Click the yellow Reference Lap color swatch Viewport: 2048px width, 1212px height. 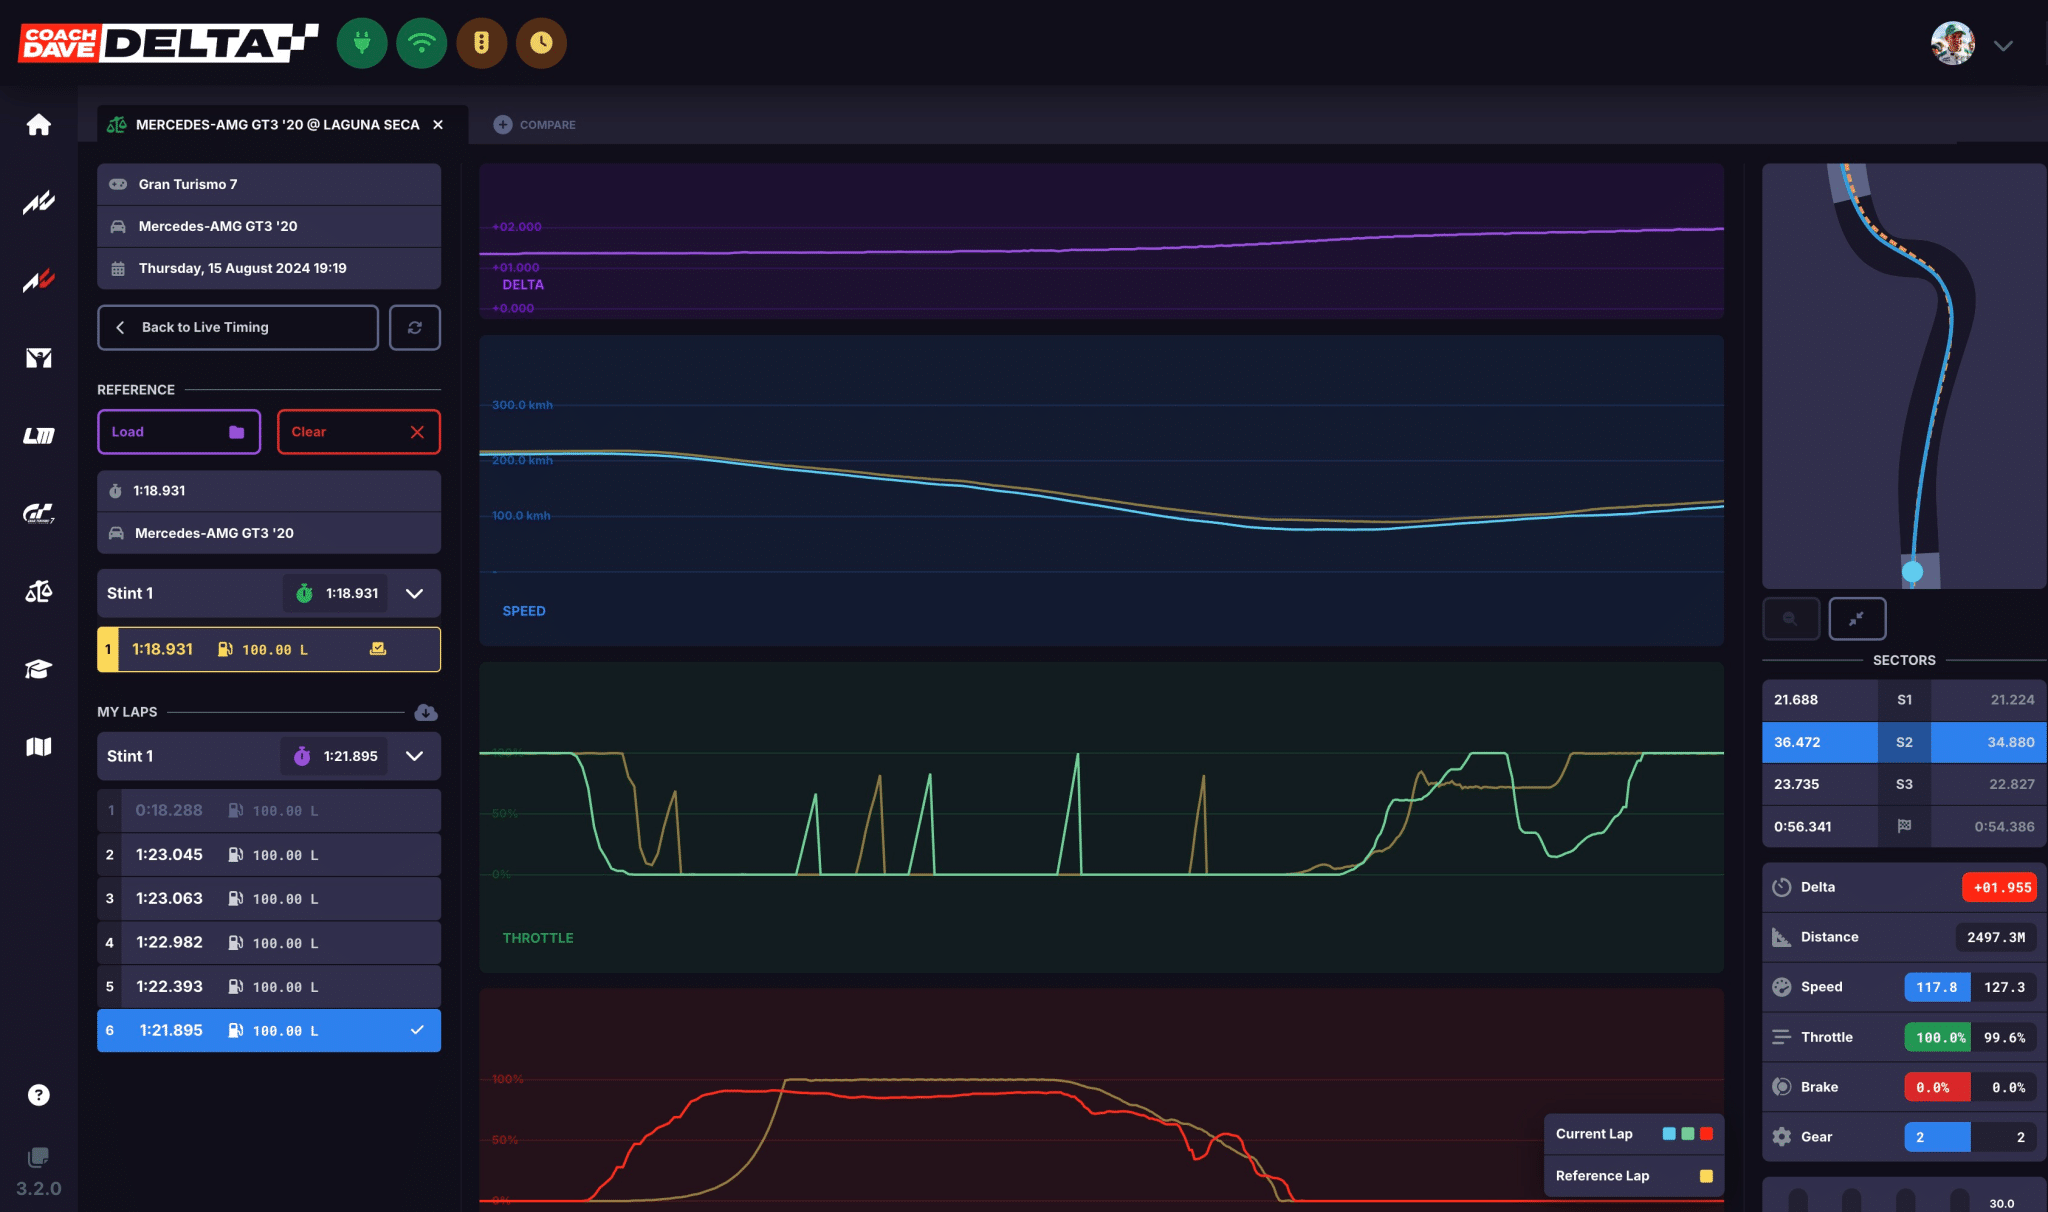coord(1706,1176)
